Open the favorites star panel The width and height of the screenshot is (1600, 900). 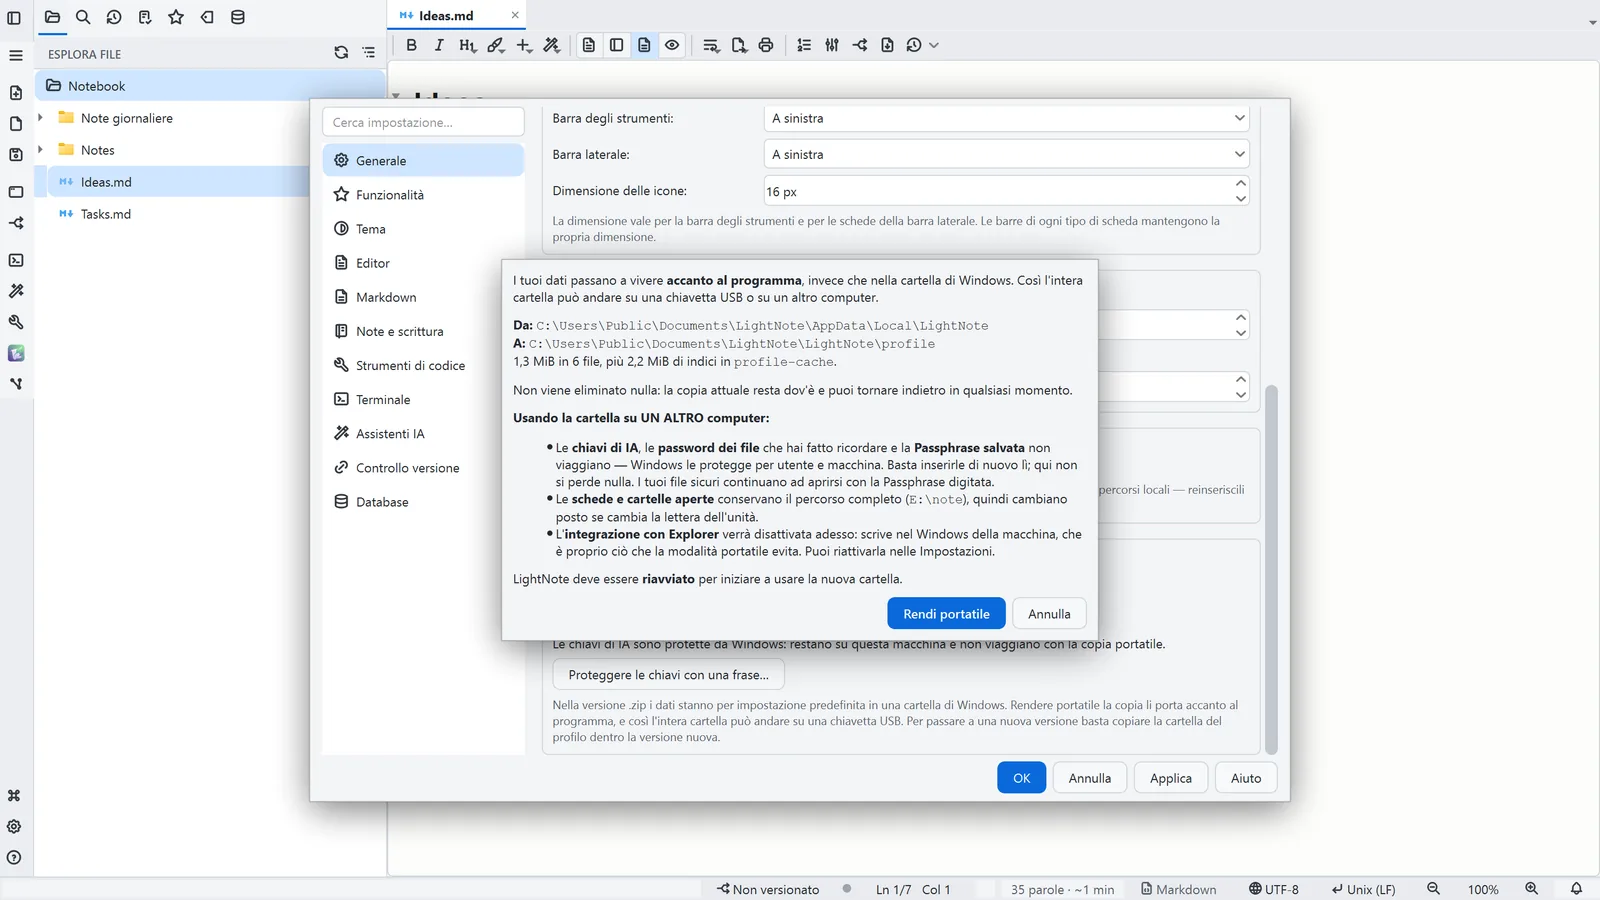coord(176,17)
